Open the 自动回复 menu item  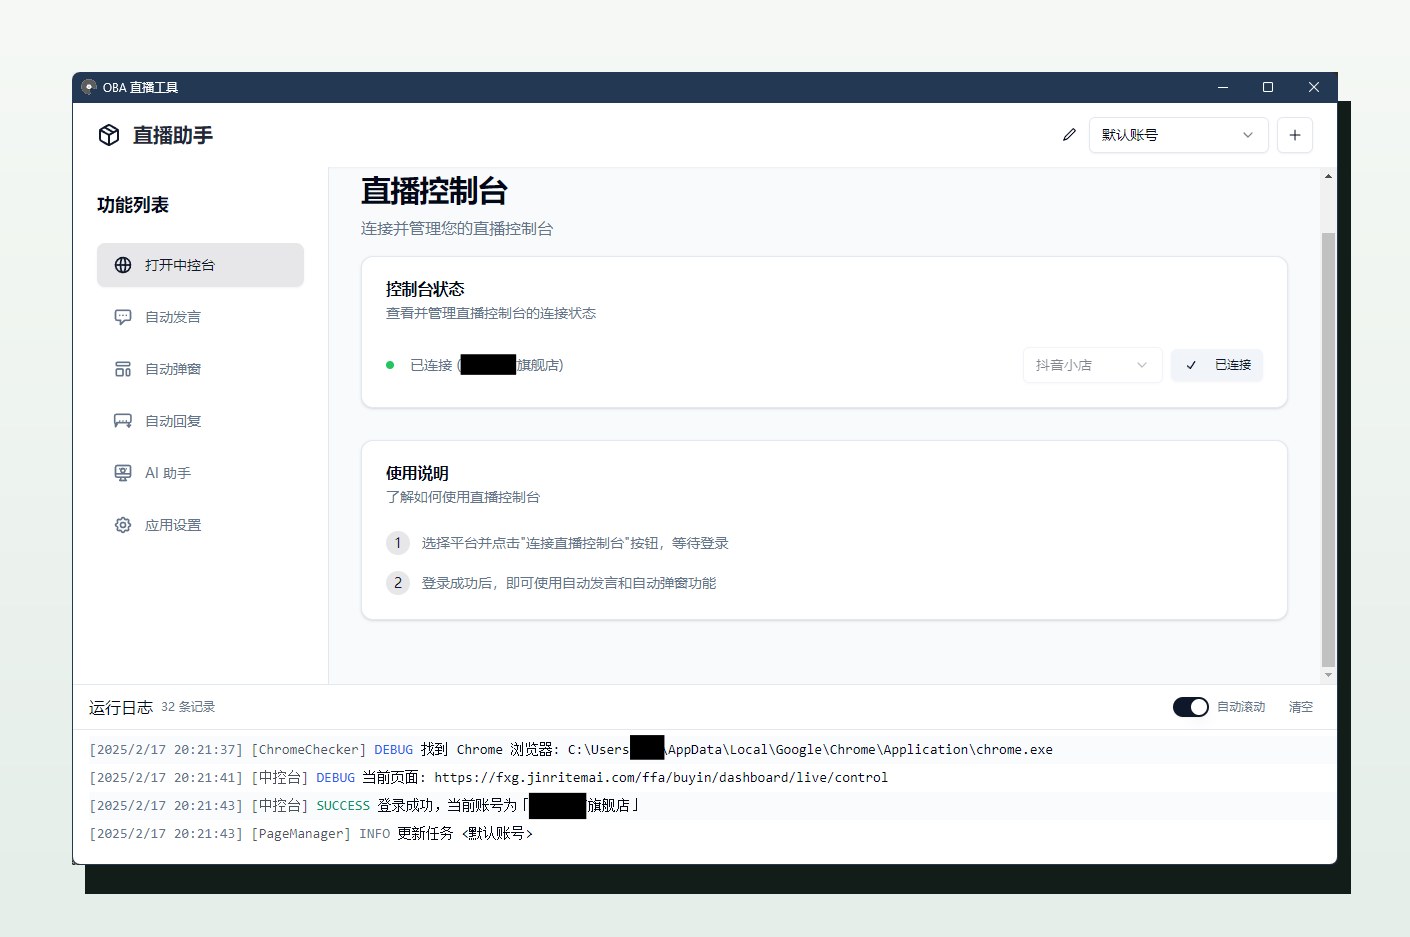(x=200, y=421)
